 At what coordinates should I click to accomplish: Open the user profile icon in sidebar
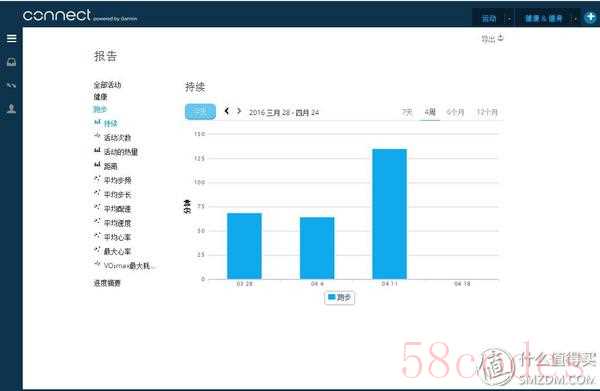tap(11, 109)
